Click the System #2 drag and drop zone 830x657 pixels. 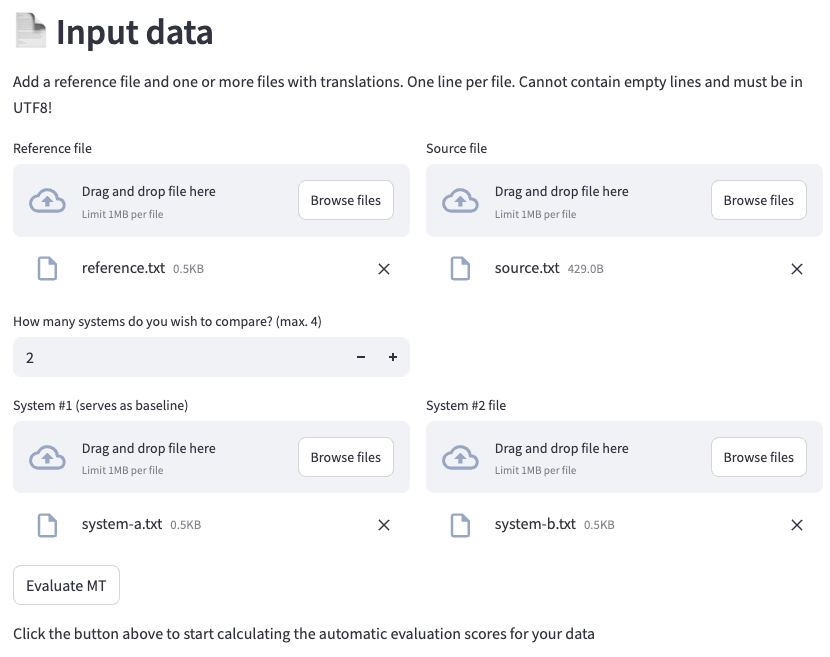click(x=624, y=457)
